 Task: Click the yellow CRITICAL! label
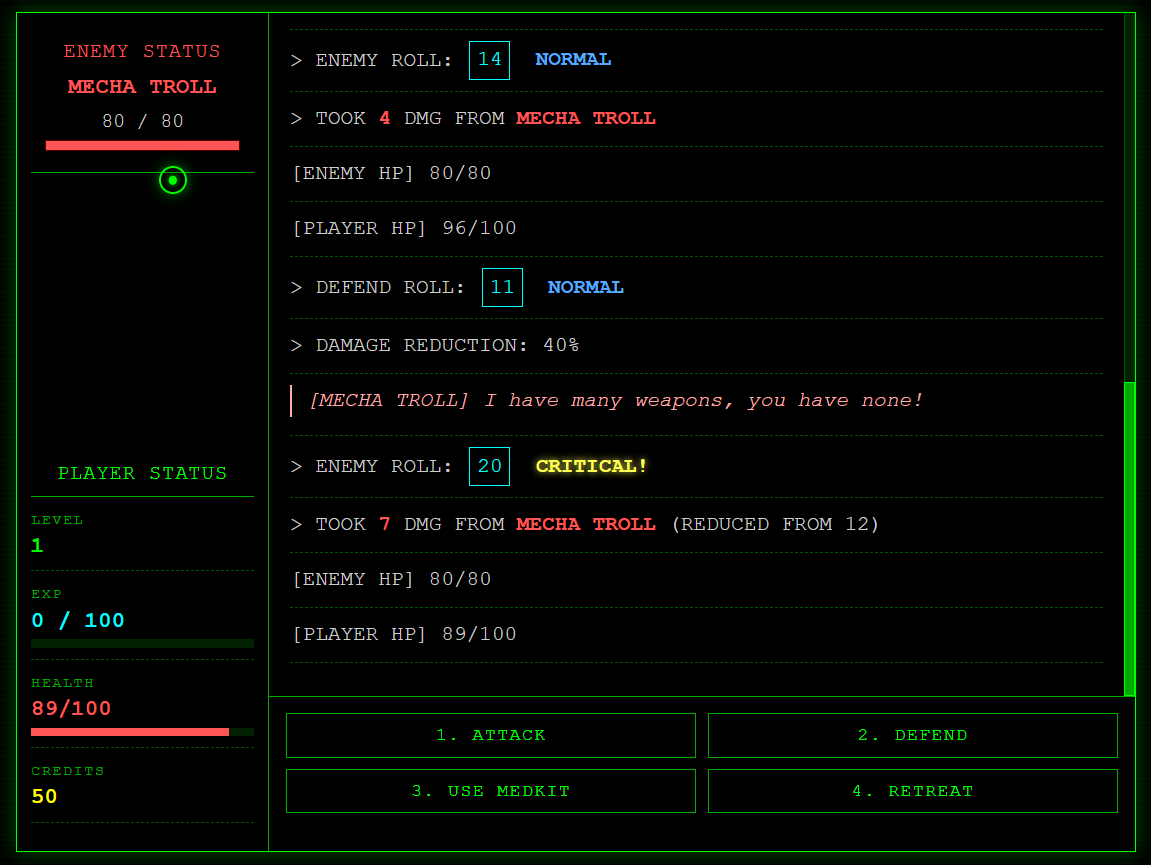591,466
